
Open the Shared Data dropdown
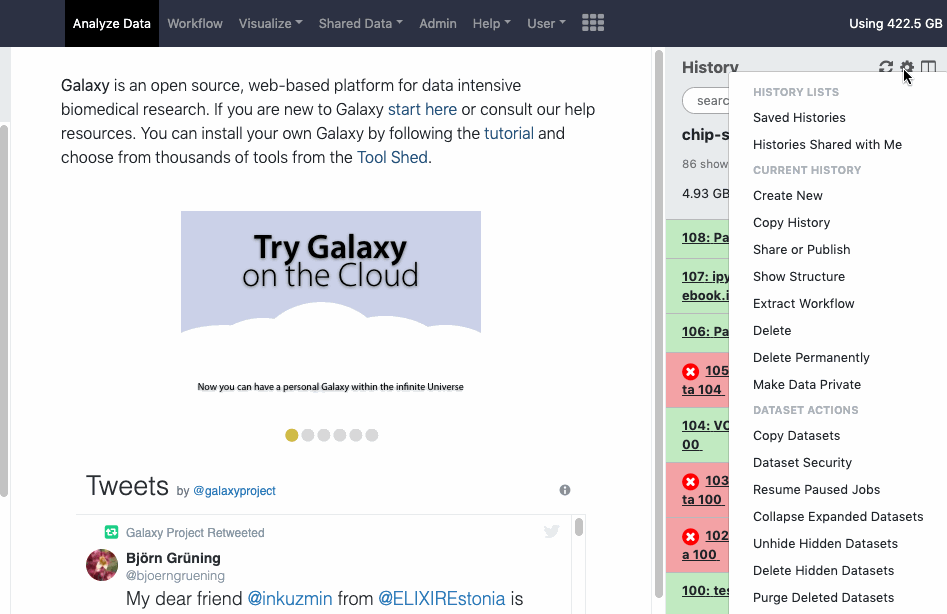coord(360,23)
